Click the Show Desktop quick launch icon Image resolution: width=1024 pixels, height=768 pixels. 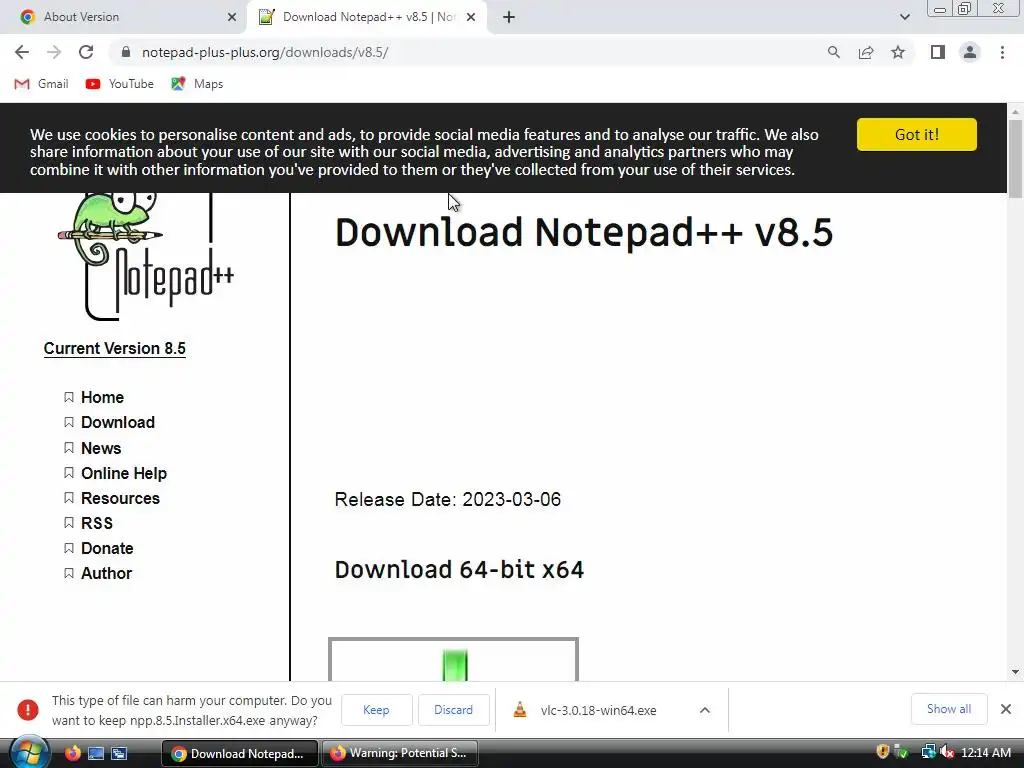click(96, 754)
